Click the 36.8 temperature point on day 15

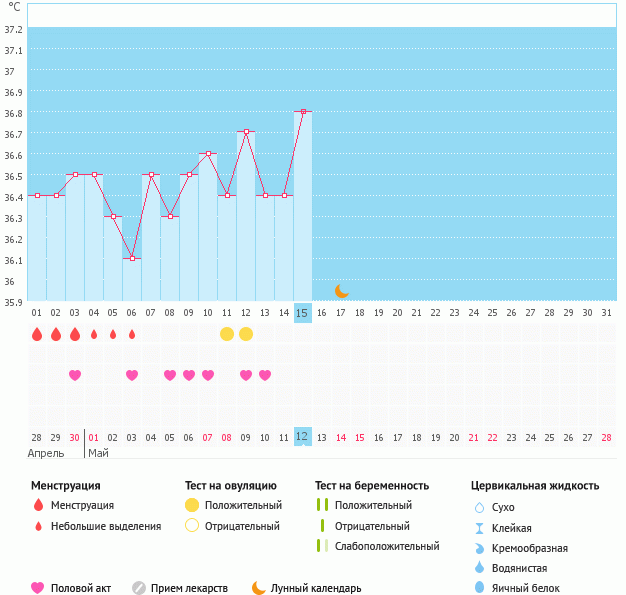303,111
